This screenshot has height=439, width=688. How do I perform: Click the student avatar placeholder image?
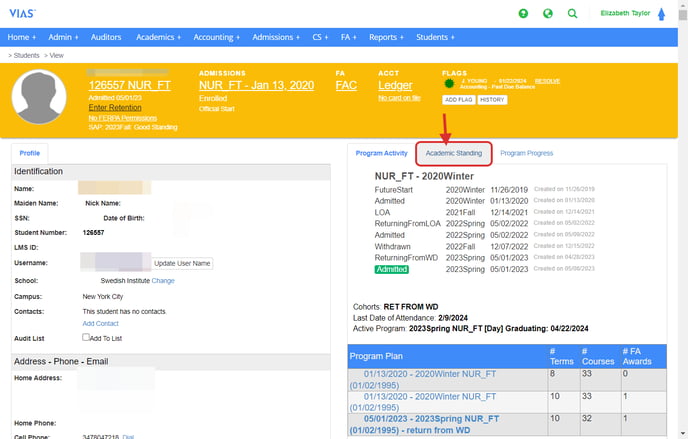coord(39,97)
